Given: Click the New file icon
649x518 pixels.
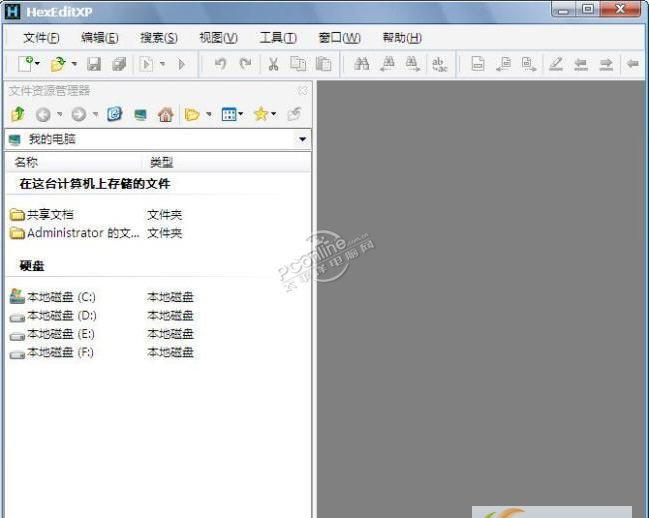Looking at the screenshot, I should (x=25, y=64).
